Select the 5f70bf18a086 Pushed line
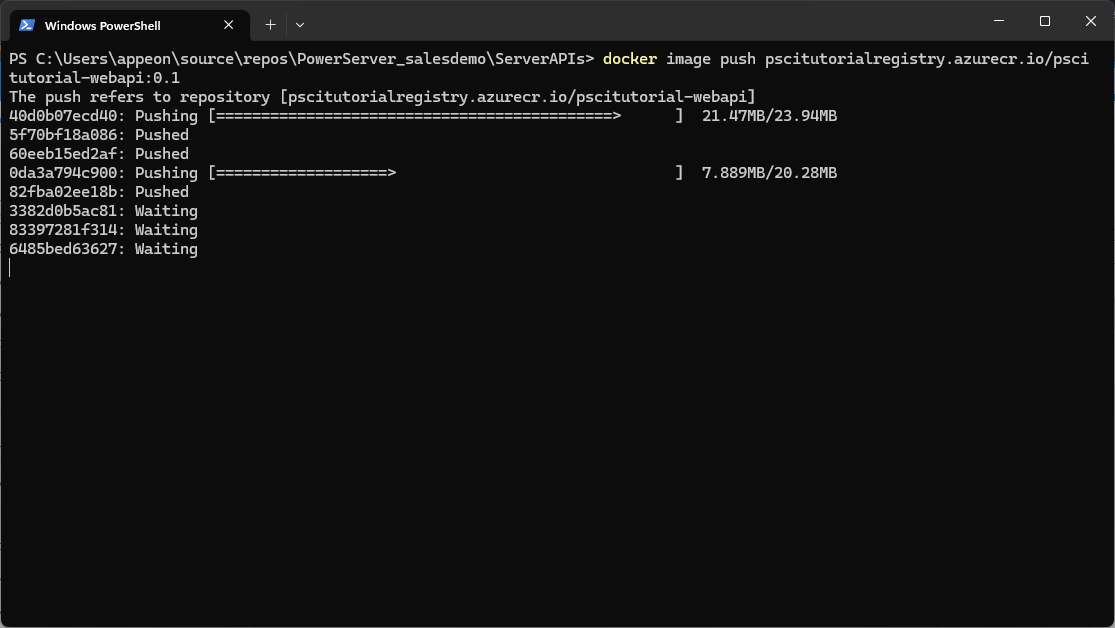Viewport: 1115px width, 628px height. pos(98,134)
